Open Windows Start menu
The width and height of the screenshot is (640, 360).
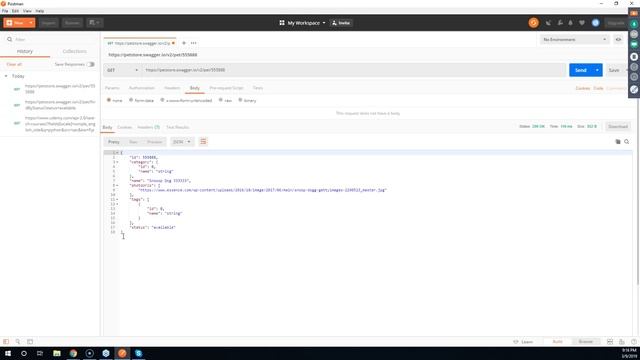(x=8, y=353)
